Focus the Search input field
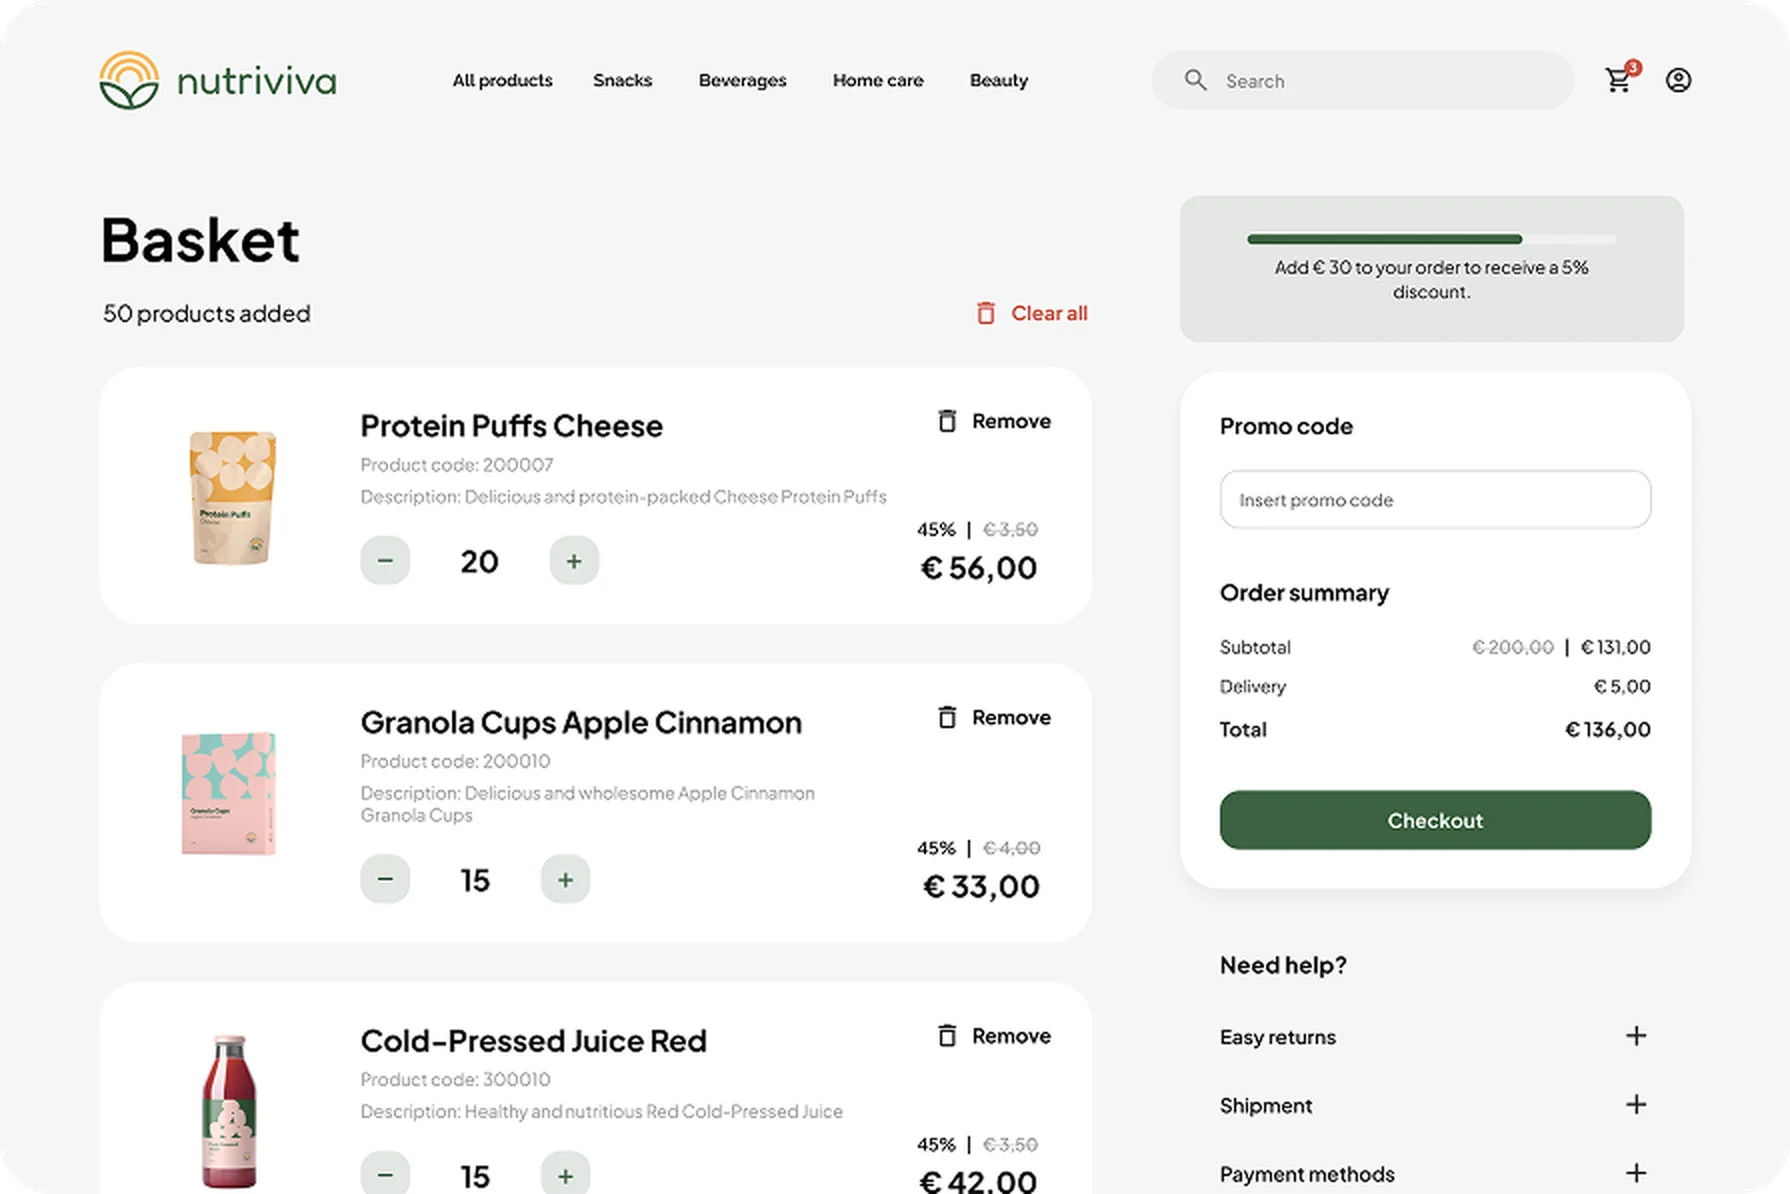The height and width of the screenshot is (1194, 1790). click(x=1363, y=80)
